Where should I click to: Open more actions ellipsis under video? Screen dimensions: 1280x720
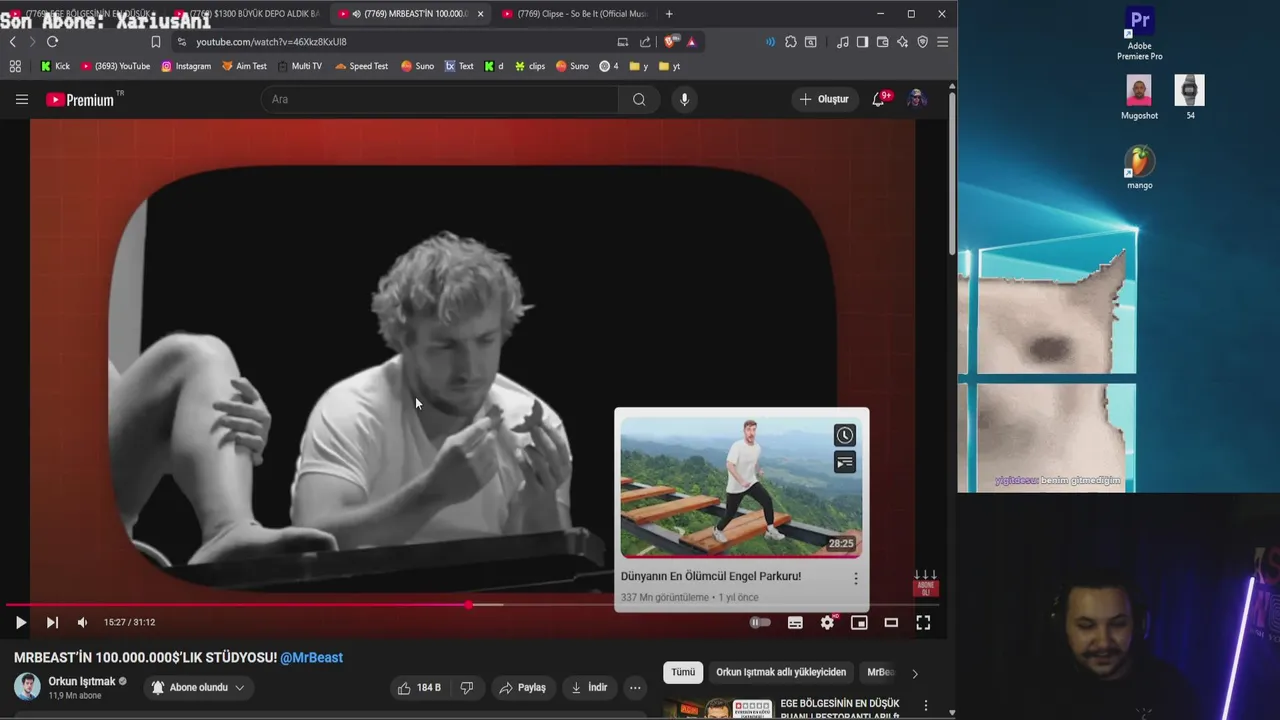coord(635,687)
